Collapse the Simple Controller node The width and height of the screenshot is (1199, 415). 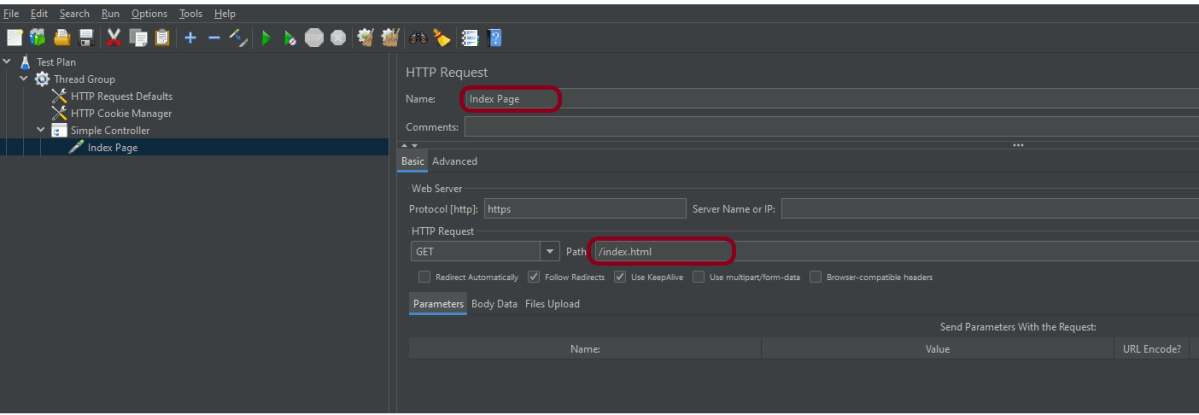click(41, 130)
